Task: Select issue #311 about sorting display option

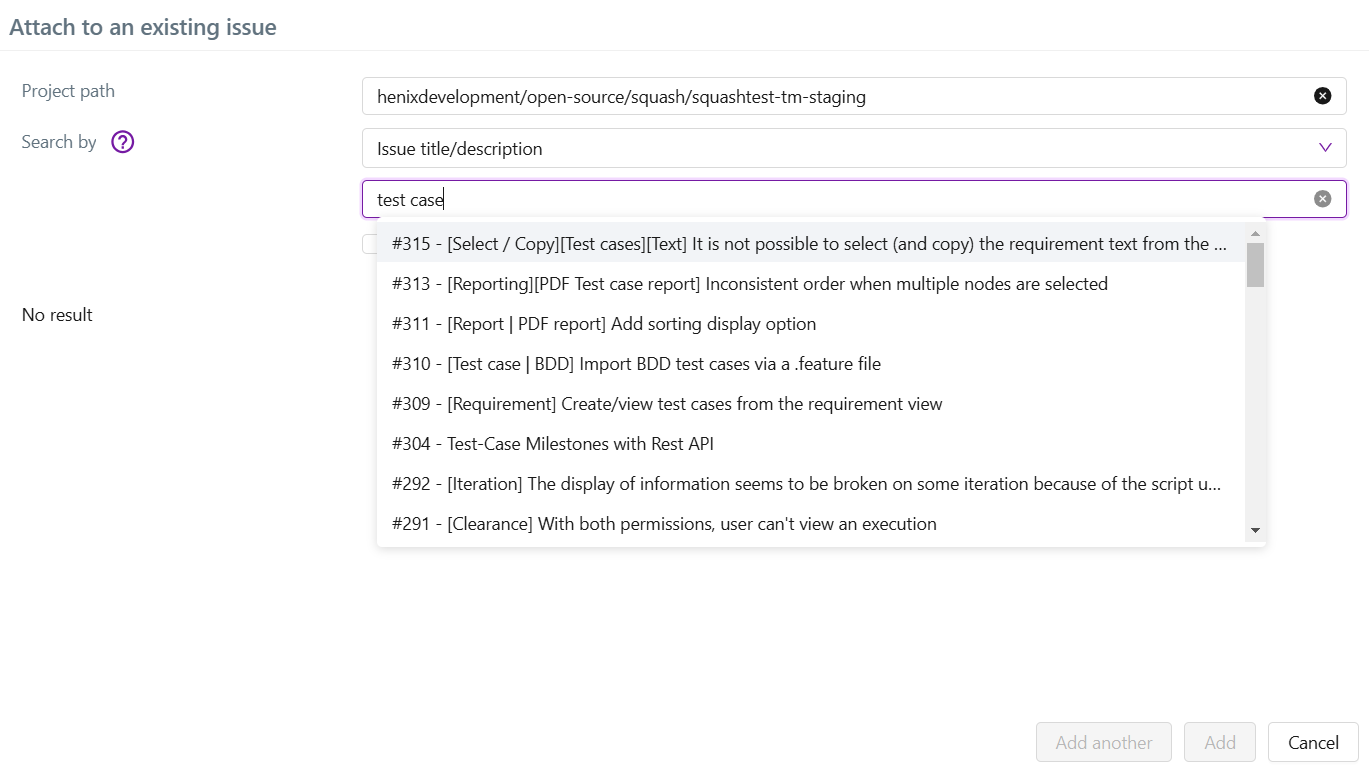Action: click(603, 323)
